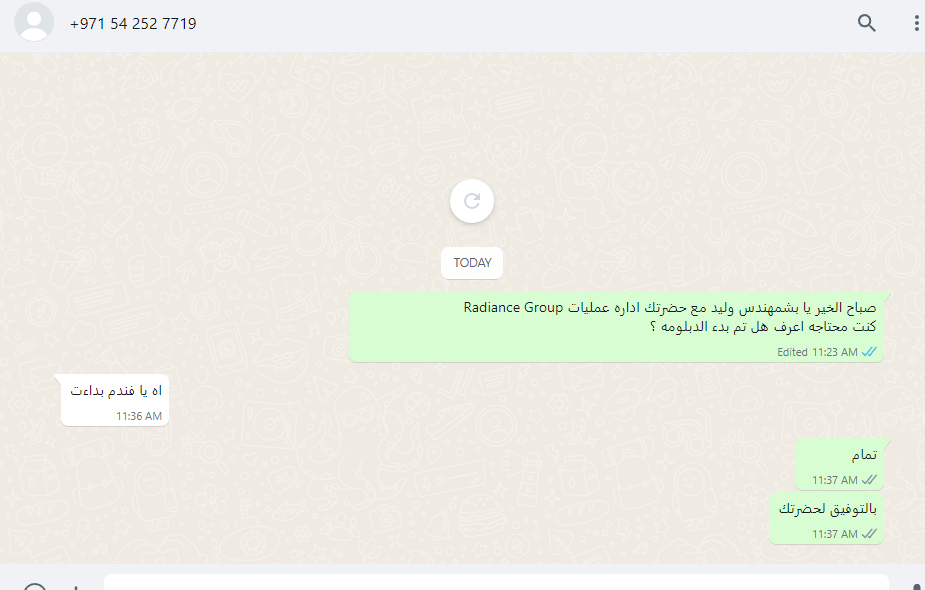Click the TODAY date chip
The width and height of the screenshot is (925, 590).
tap(472, 263)
